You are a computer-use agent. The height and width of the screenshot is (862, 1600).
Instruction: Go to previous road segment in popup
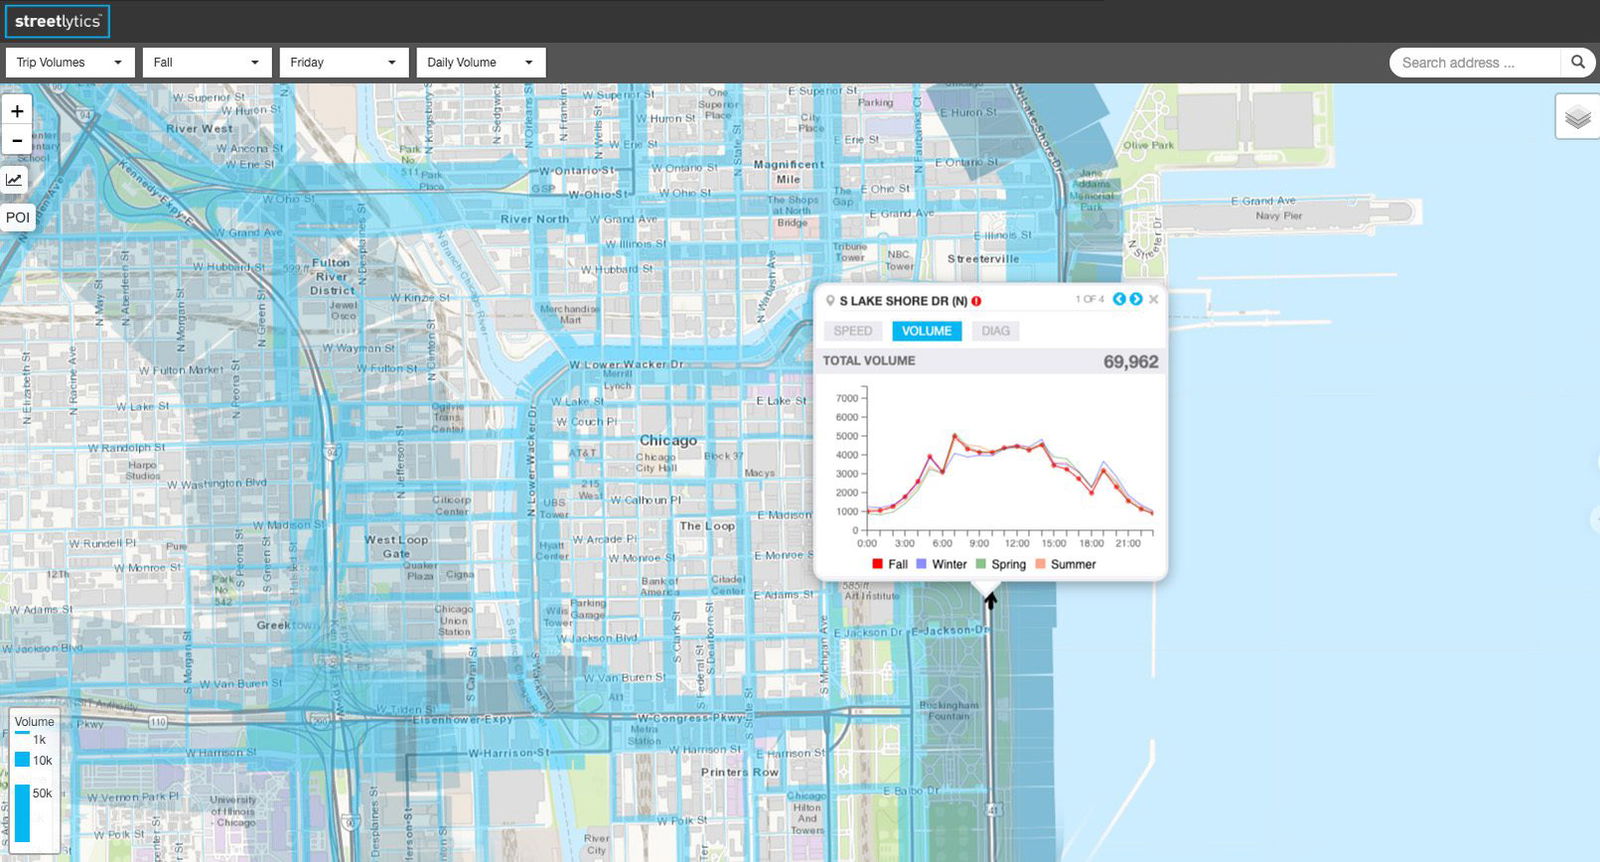[1119, 299]
